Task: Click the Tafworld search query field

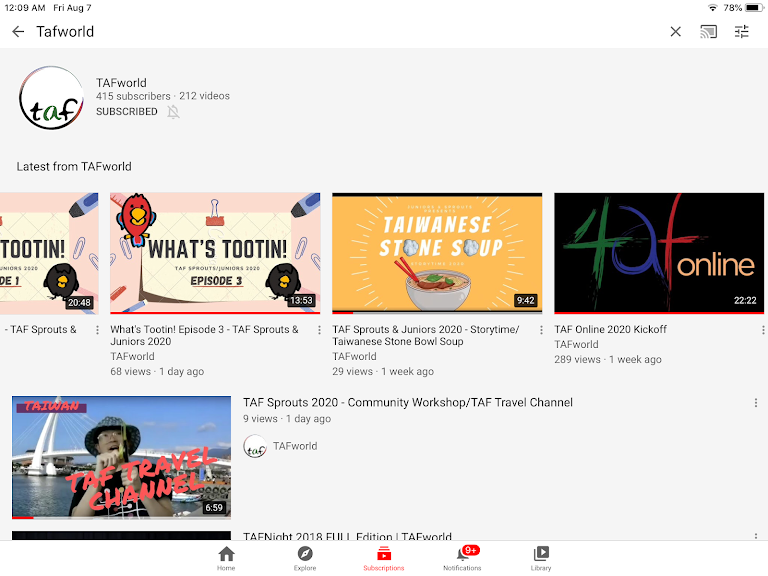Action: pos(65,32)
